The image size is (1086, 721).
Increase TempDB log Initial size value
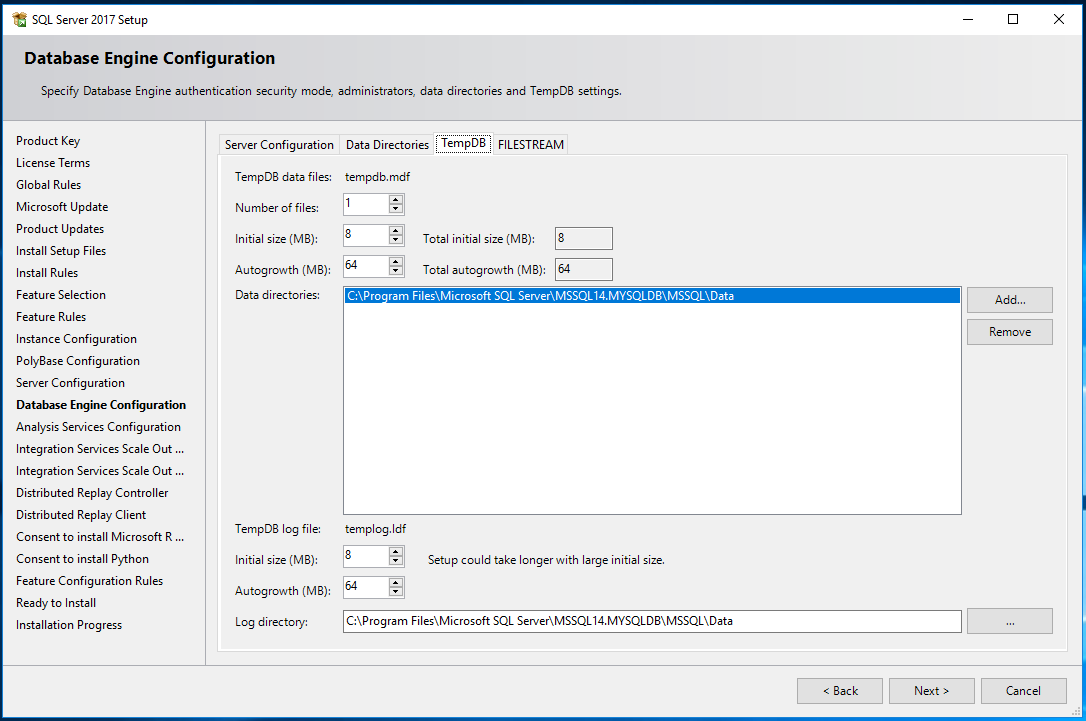[x=397, y=551]
